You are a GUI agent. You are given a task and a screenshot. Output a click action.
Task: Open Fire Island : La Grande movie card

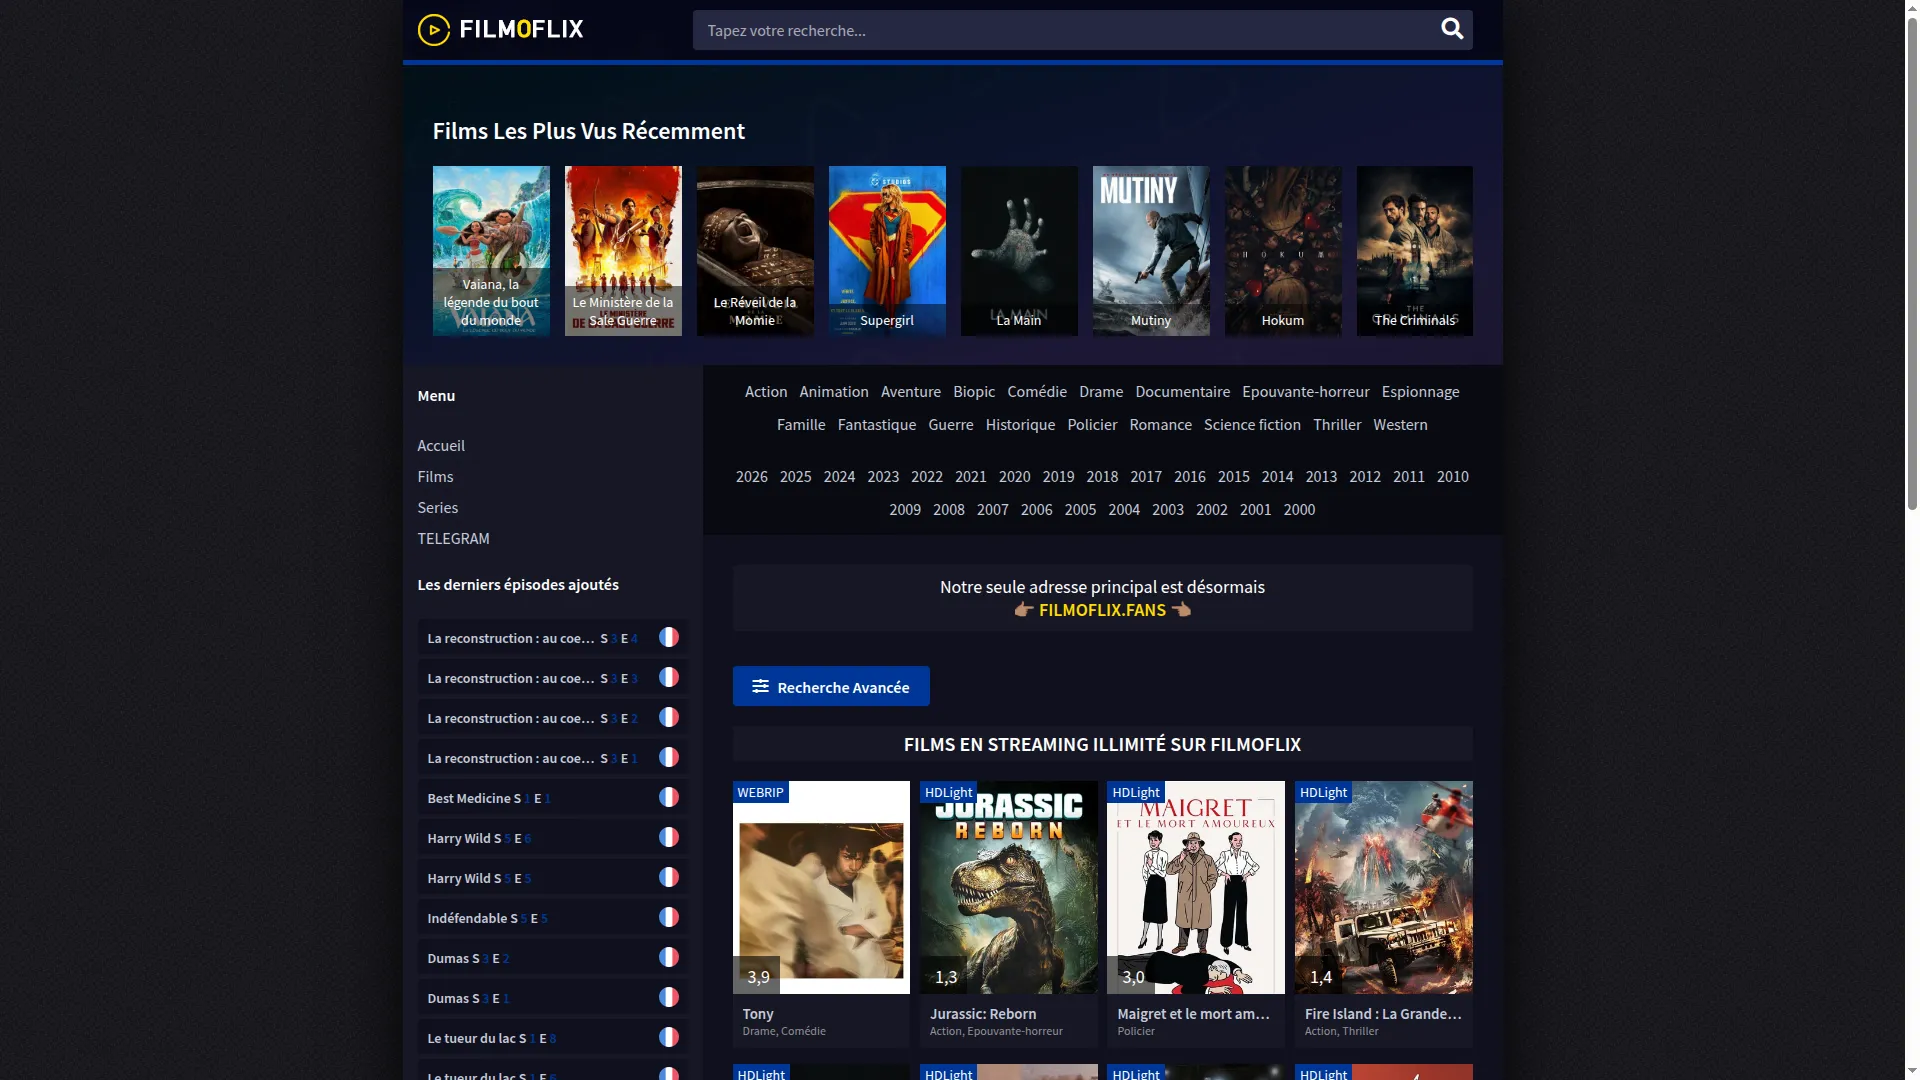click(1383, 913)
